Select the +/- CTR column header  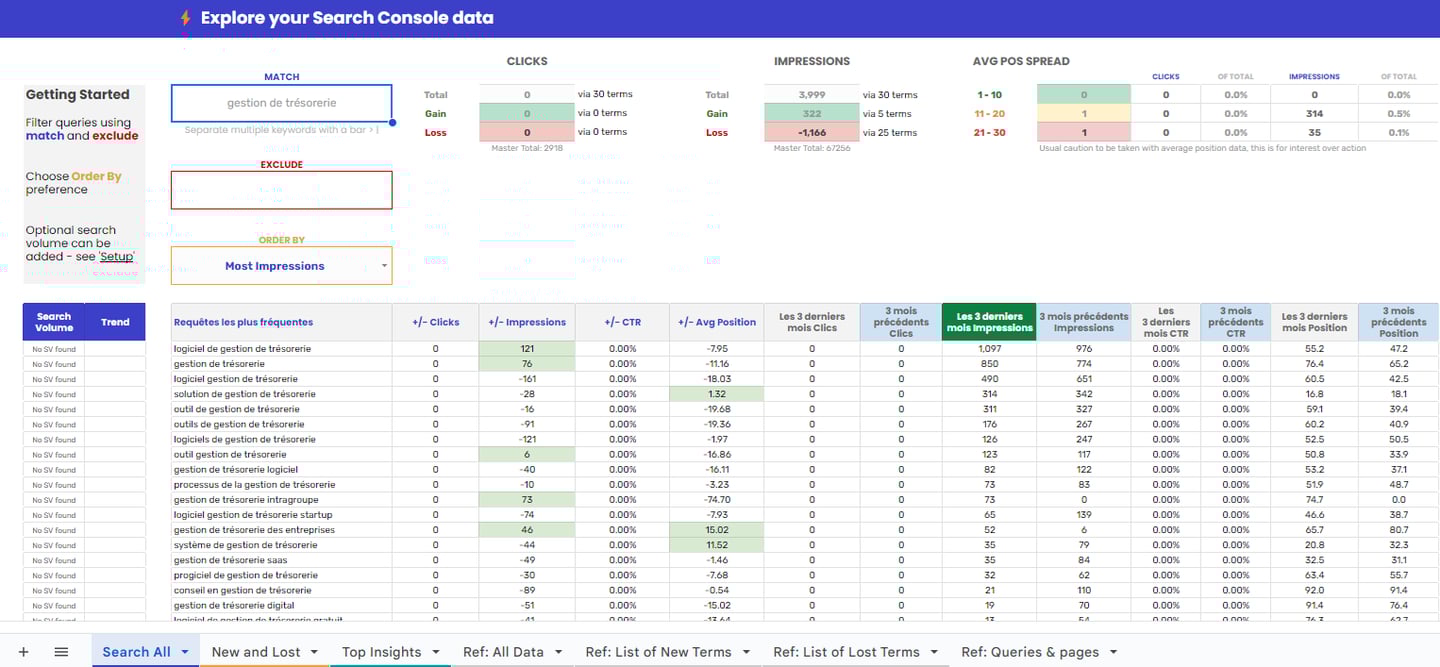[622, 322]
